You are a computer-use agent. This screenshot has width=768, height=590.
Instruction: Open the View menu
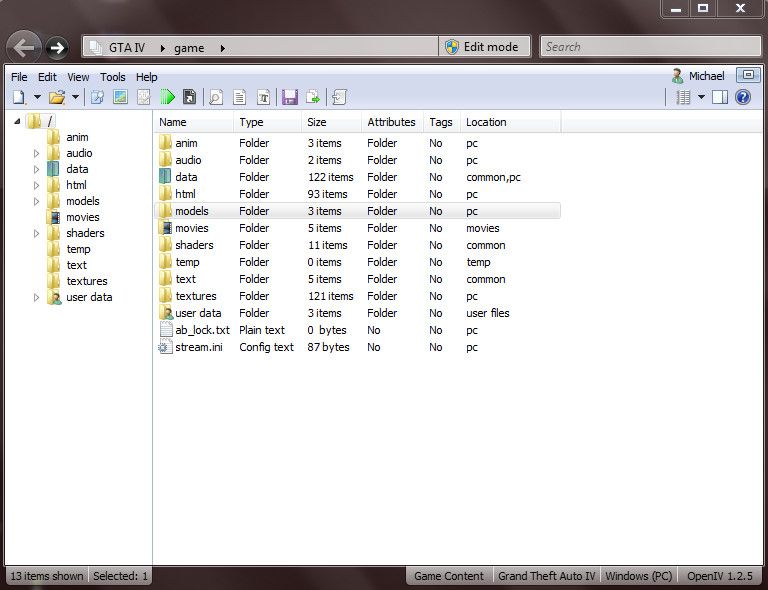click(x=78, y=77)
